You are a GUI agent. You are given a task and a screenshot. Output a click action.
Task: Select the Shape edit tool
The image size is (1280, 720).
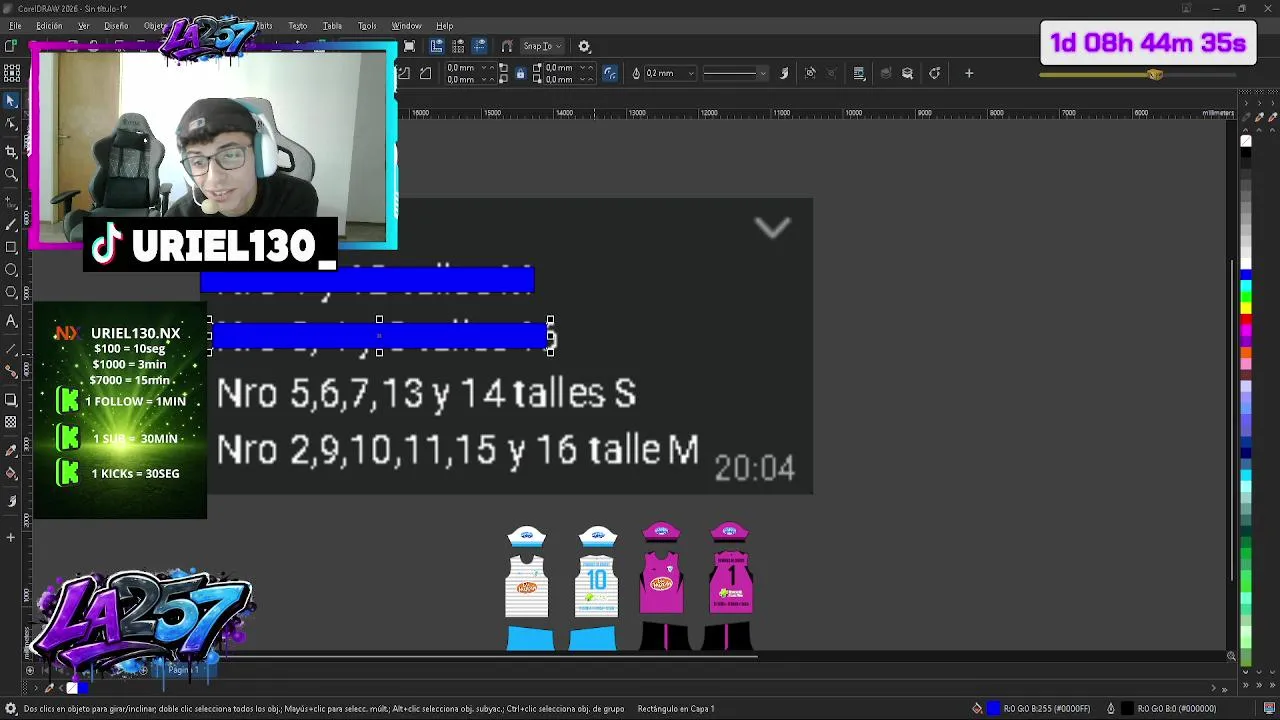pos(11,124)
